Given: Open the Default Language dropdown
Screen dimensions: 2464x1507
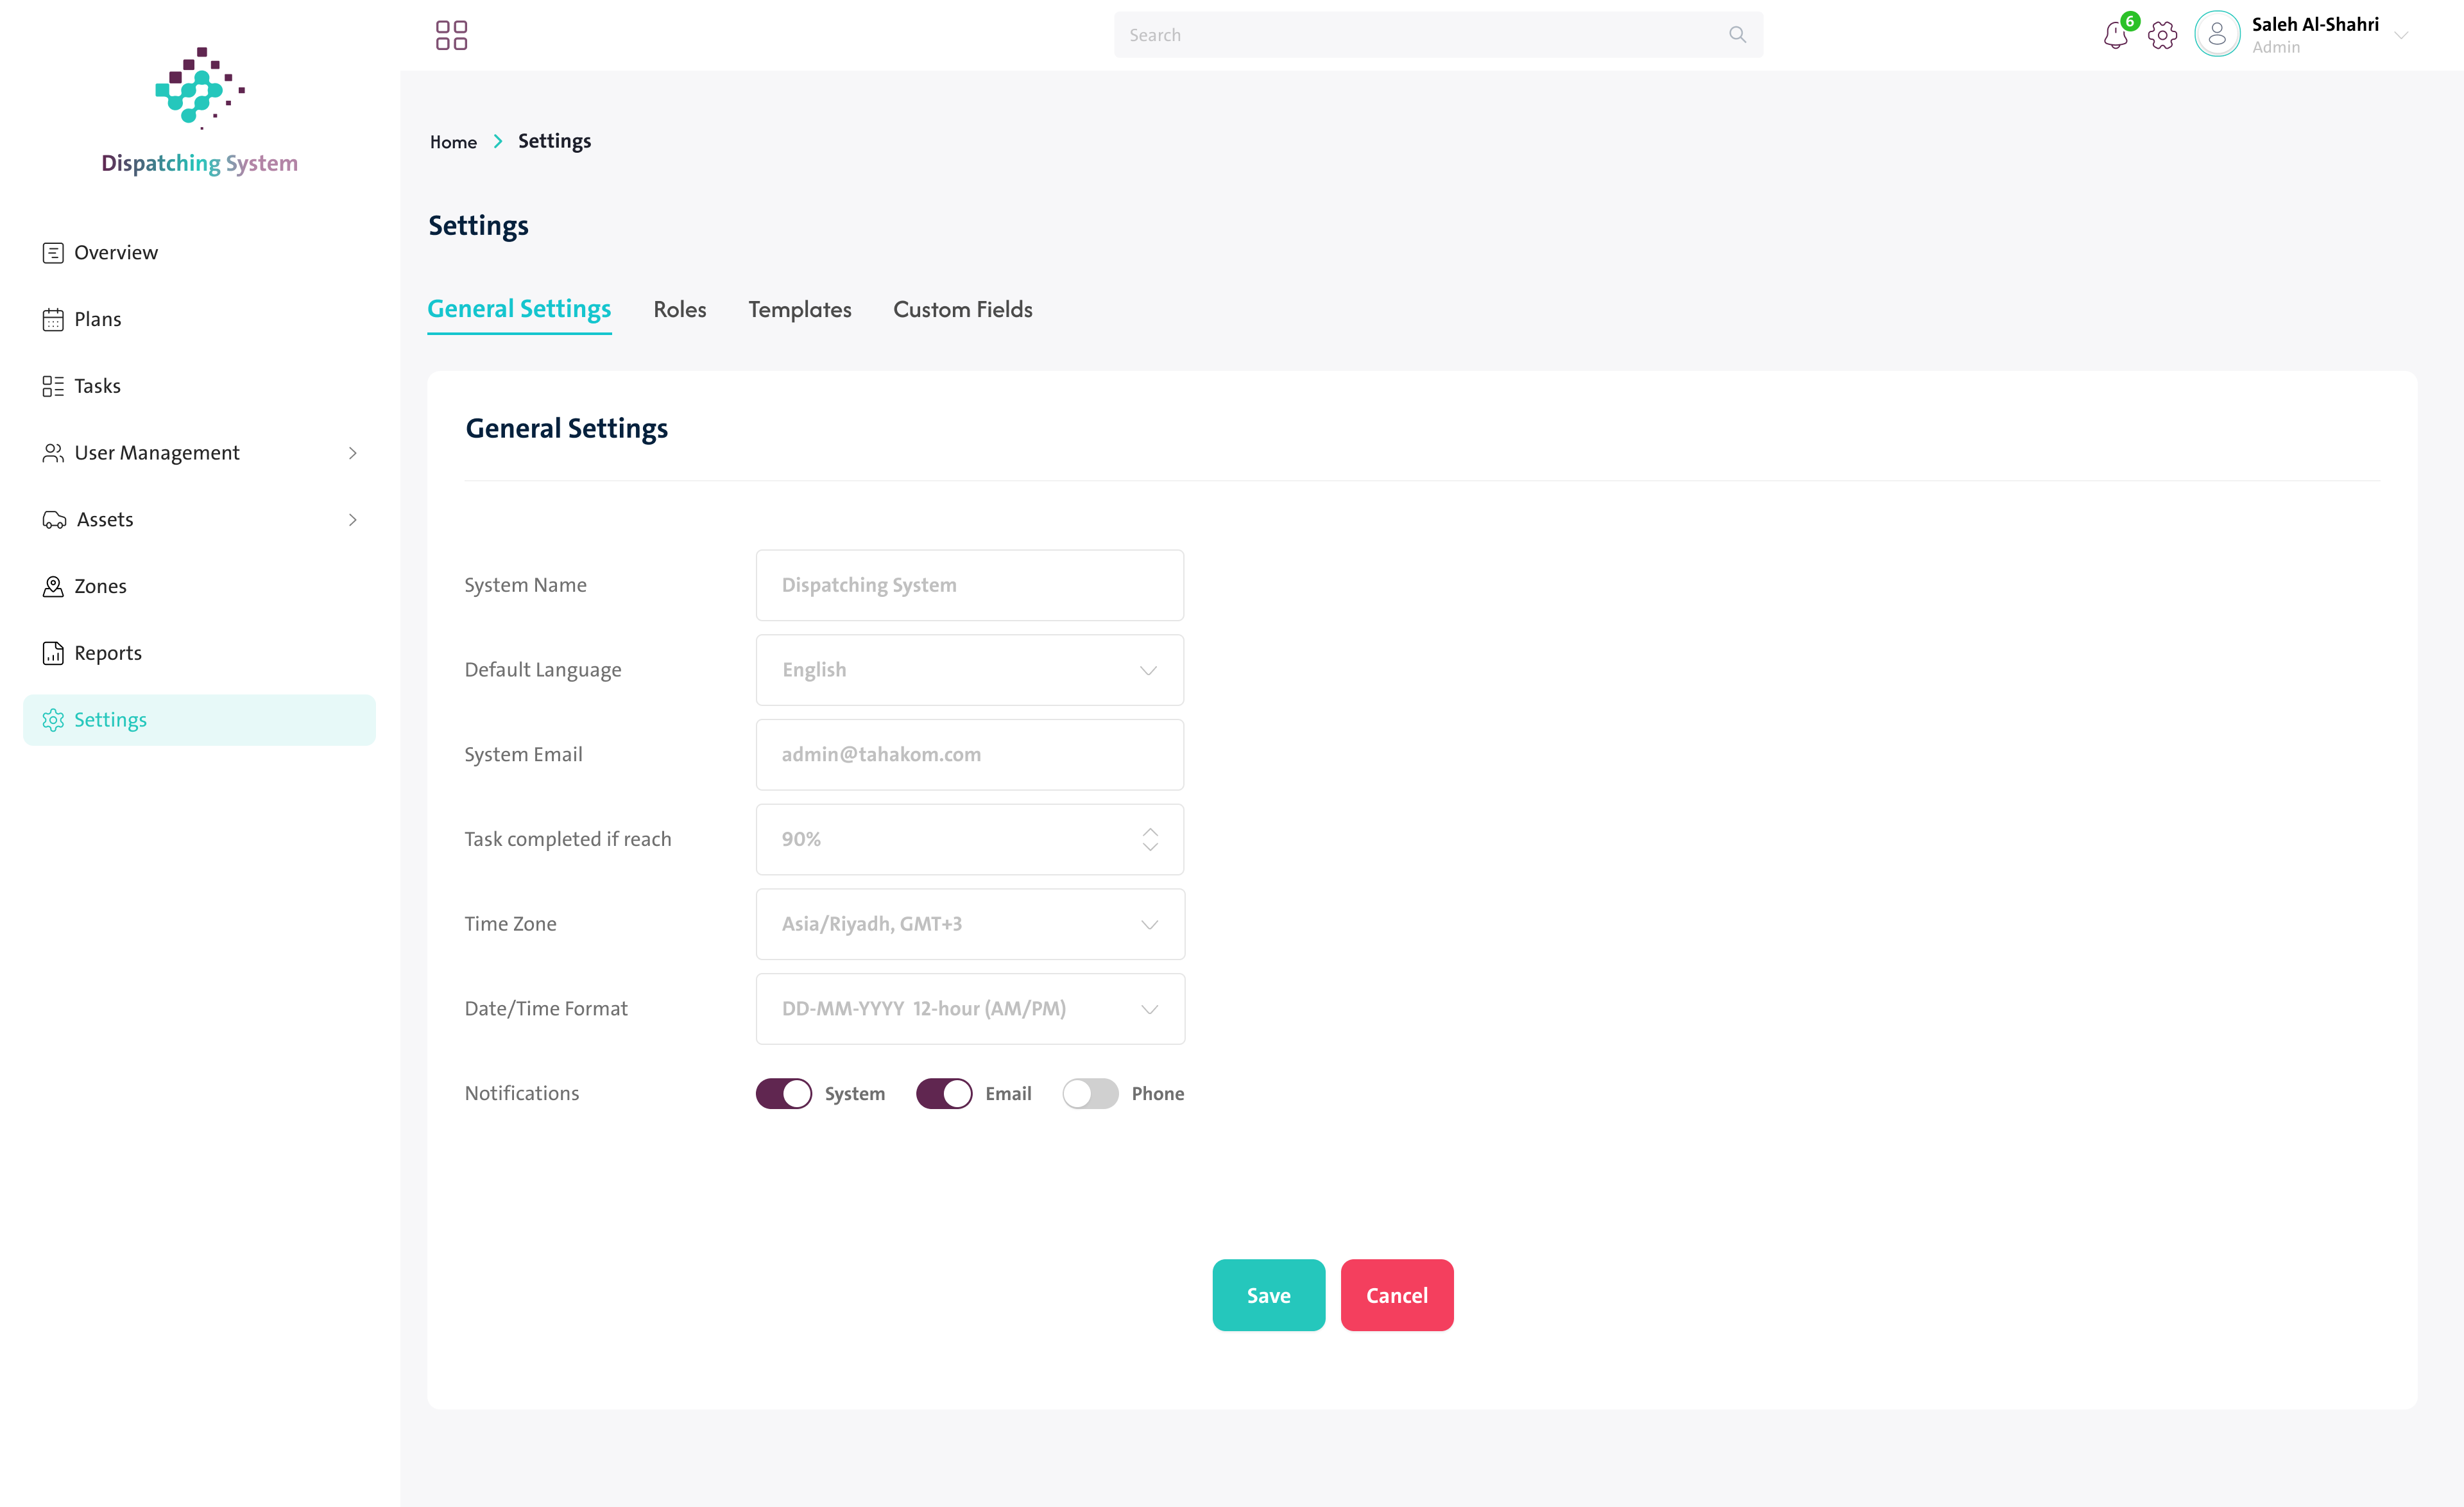Looking at the screenshot, I should coord(970,670).
